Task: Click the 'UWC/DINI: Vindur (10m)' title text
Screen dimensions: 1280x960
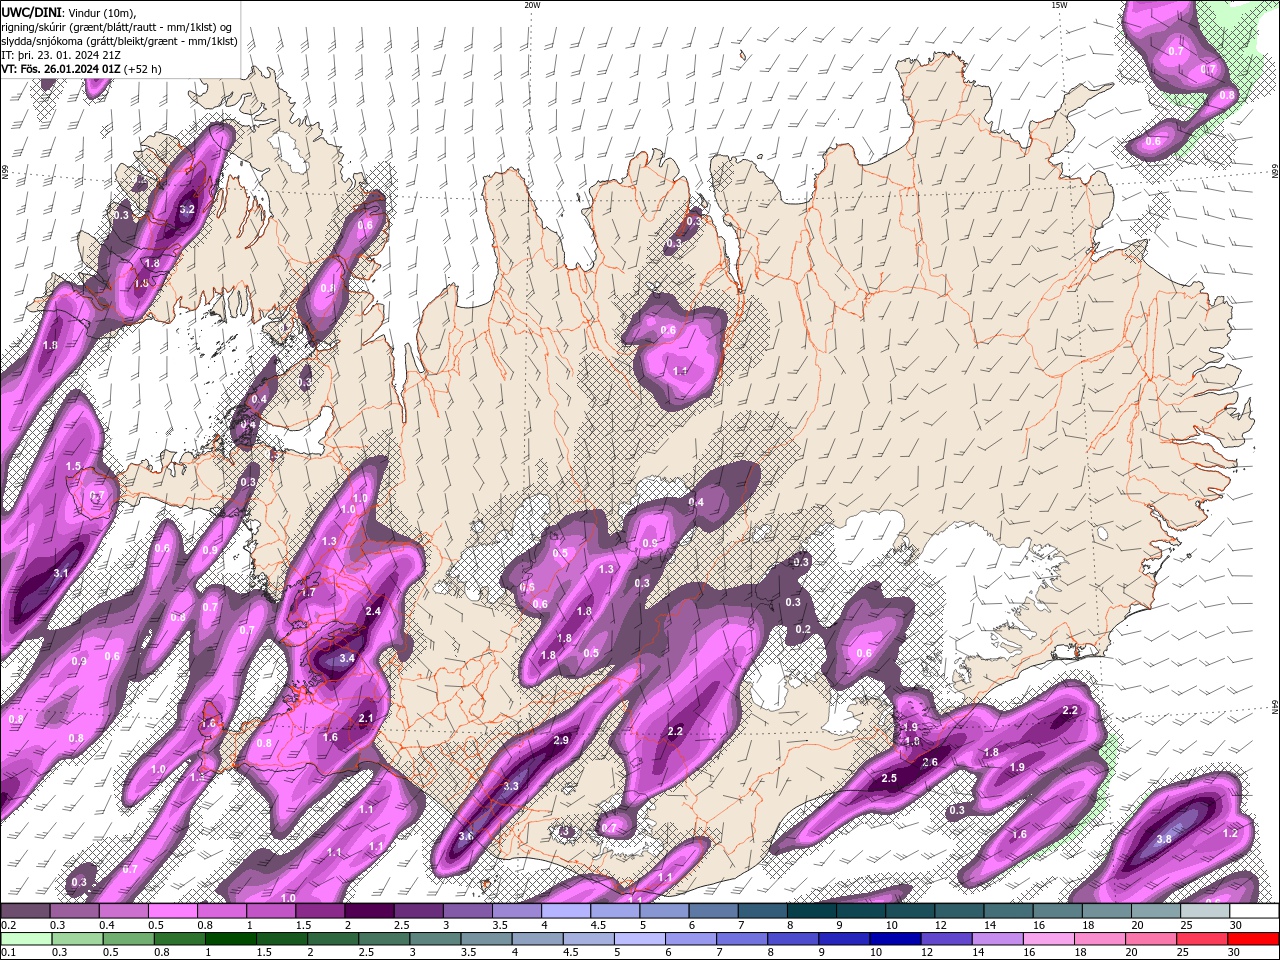Action: 68,12
